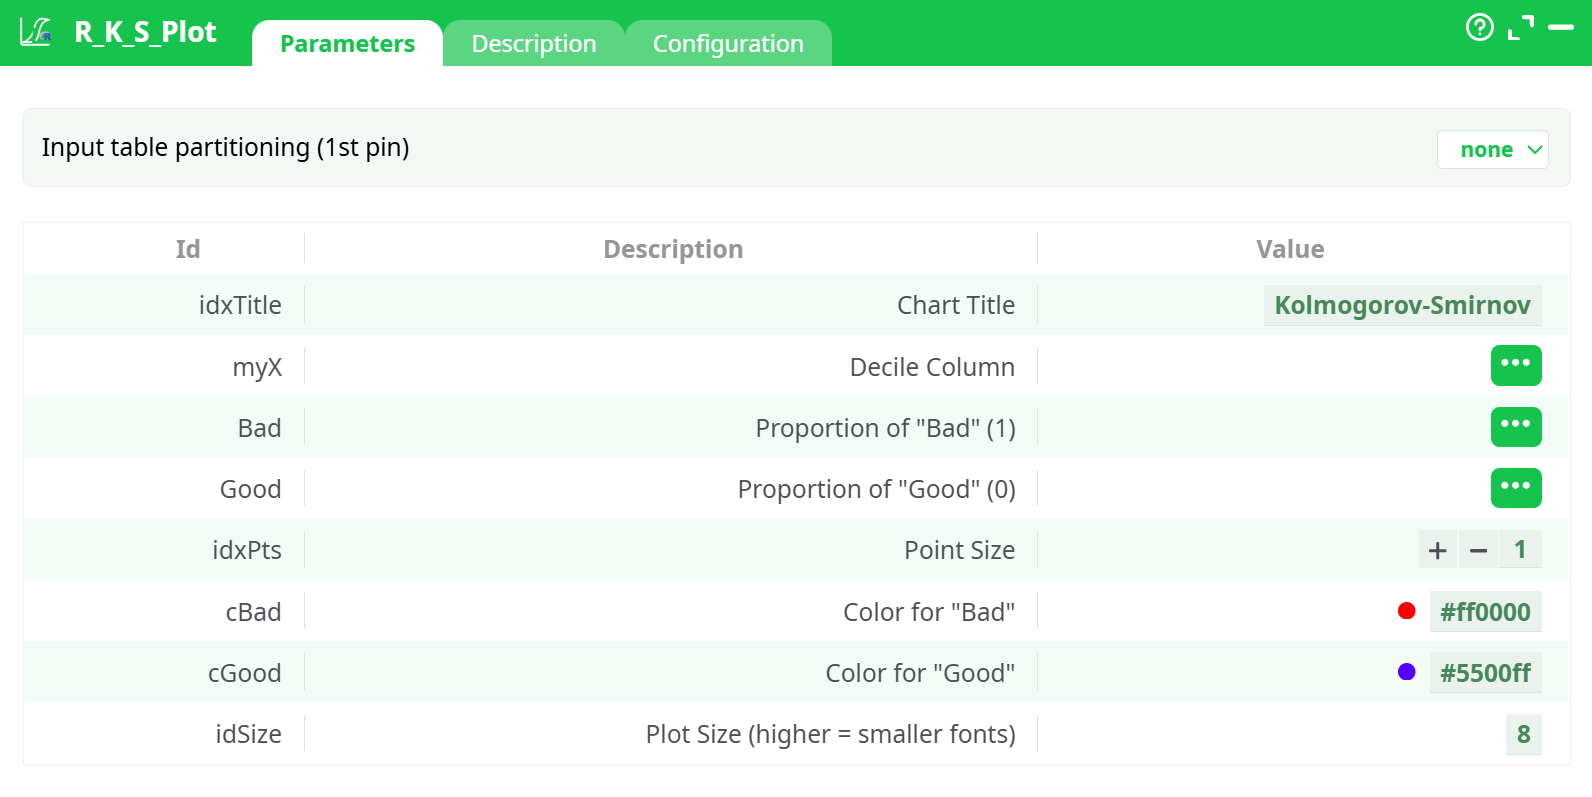Open column picker for Proportion of Bad
The image size is (1592, 797).
[x=1515, y=427]
